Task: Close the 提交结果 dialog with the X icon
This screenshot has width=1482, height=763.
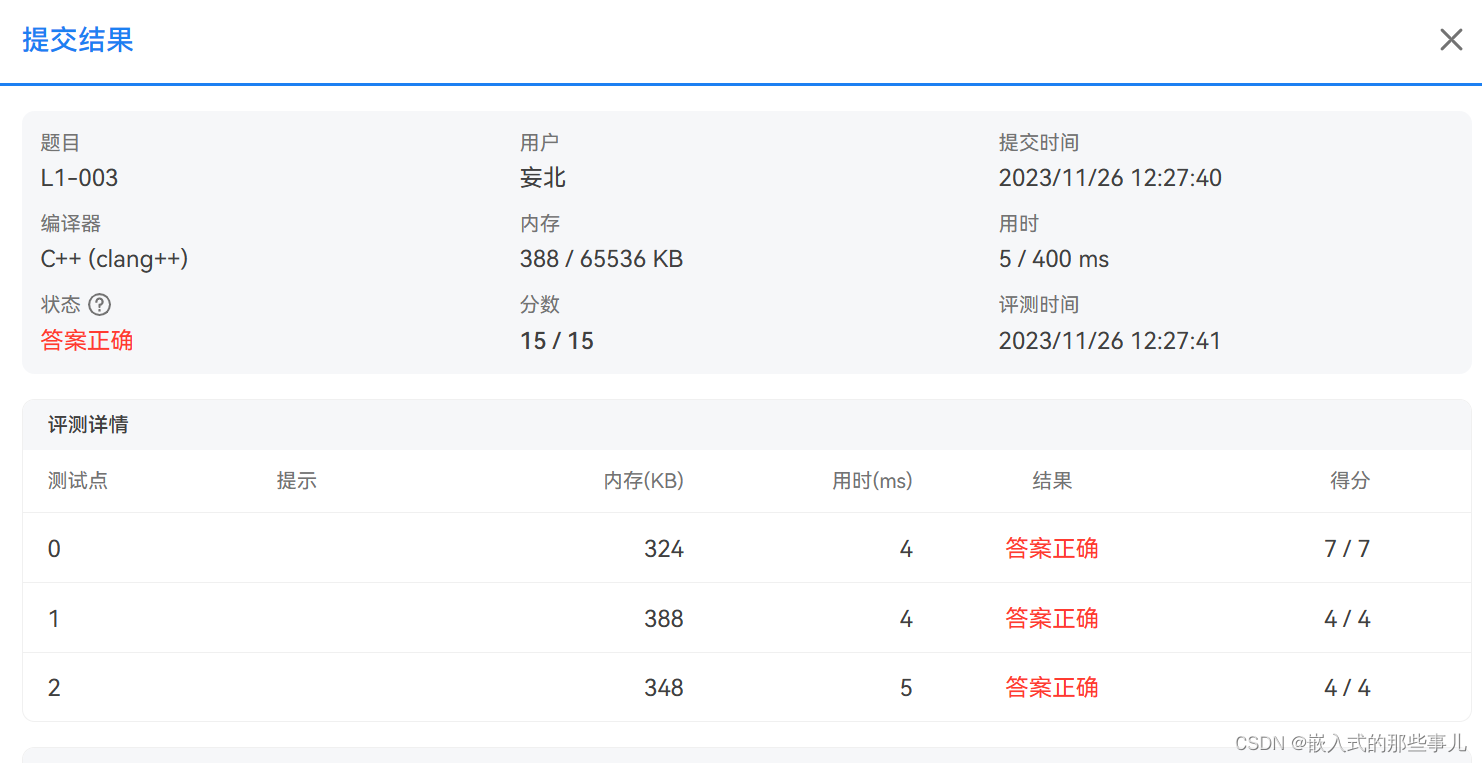Action: point(1451,40)
